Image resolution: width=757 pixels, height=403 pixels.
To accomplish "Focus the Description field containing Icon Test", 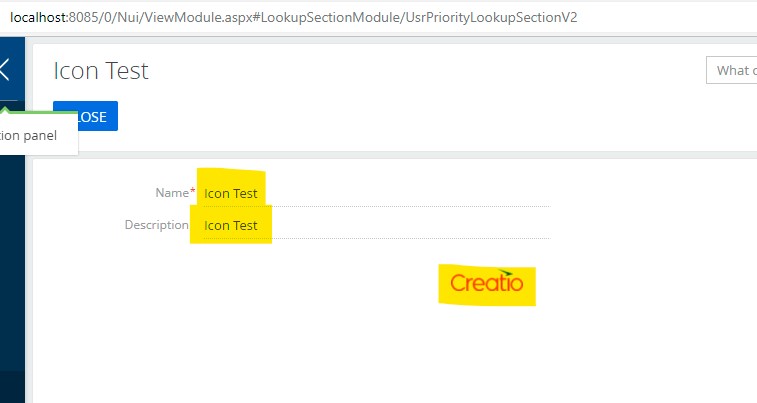I will tap(377, 225).
